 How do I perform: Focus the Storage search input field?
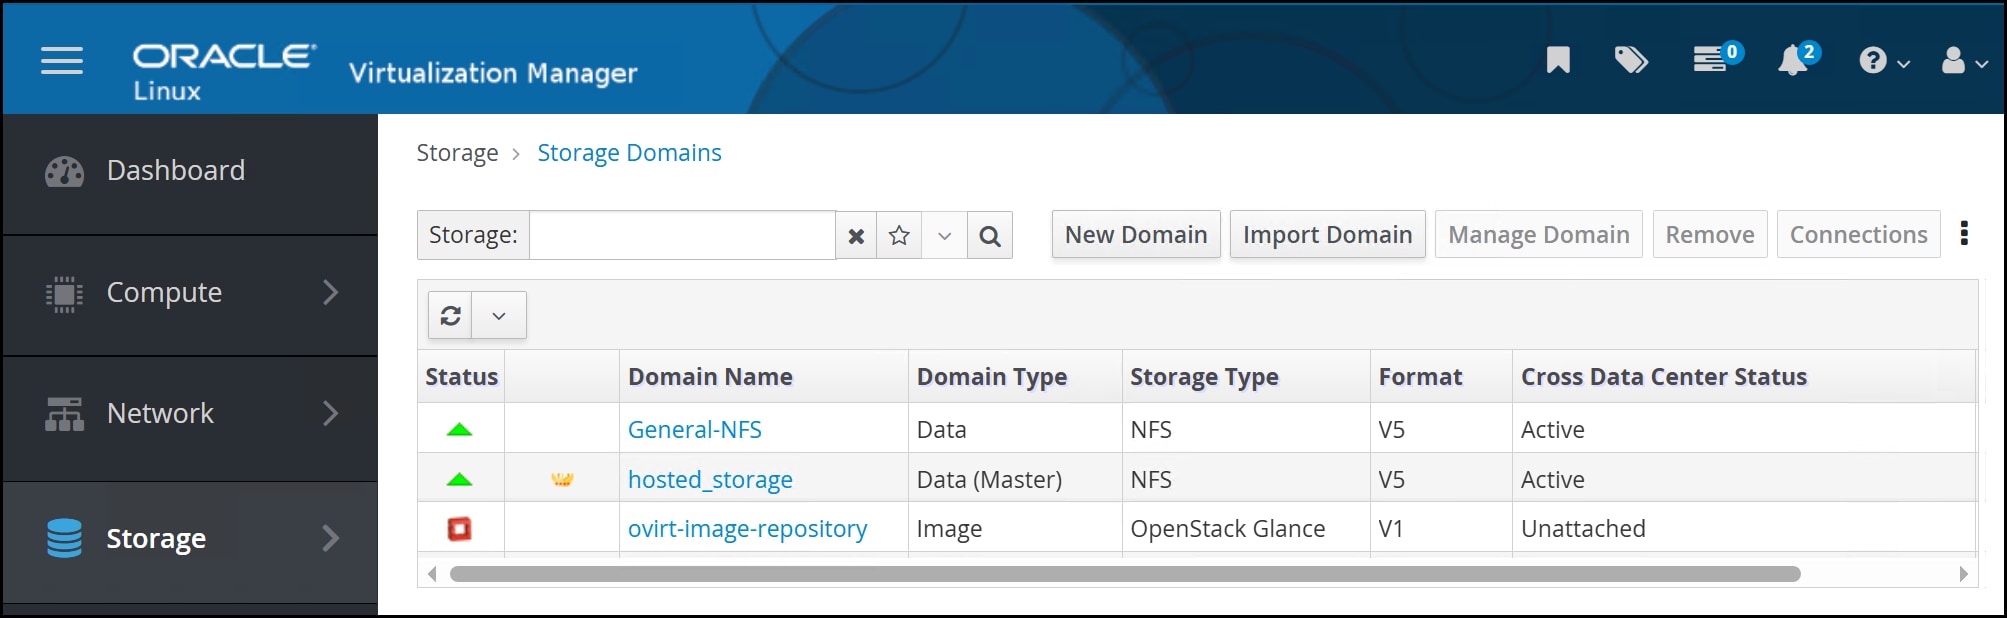pos(682,235)
